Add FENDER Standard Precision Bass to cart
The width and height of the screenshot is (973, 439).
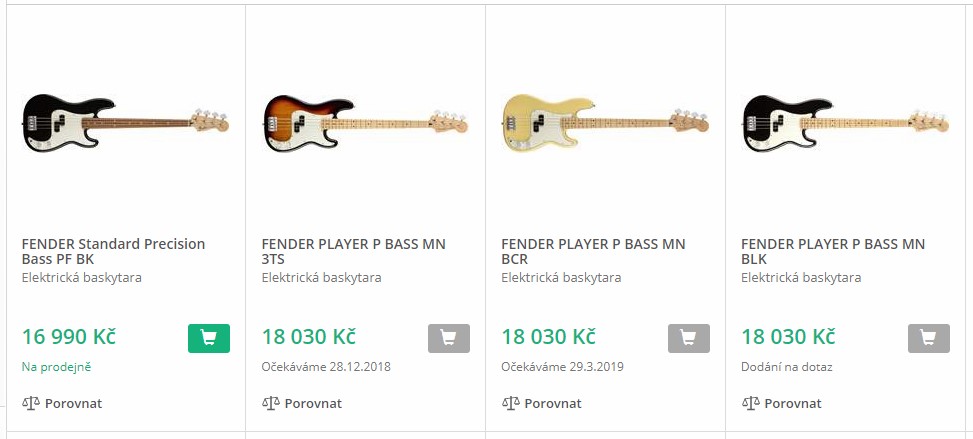(208, 338)
